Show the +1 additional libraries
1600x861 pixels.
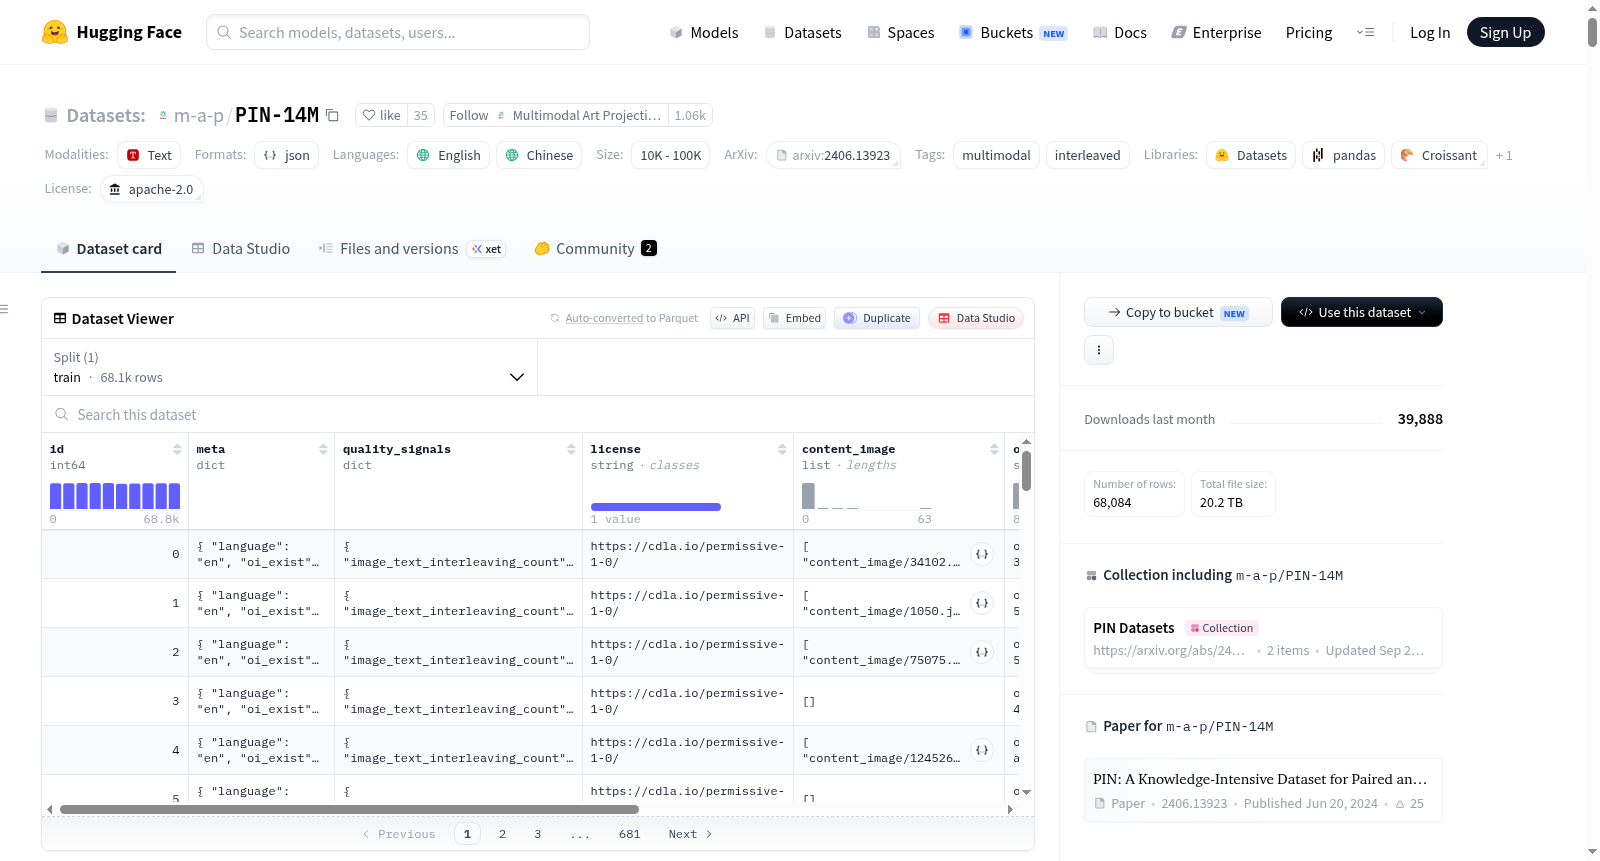click(x=1504, y=156)
